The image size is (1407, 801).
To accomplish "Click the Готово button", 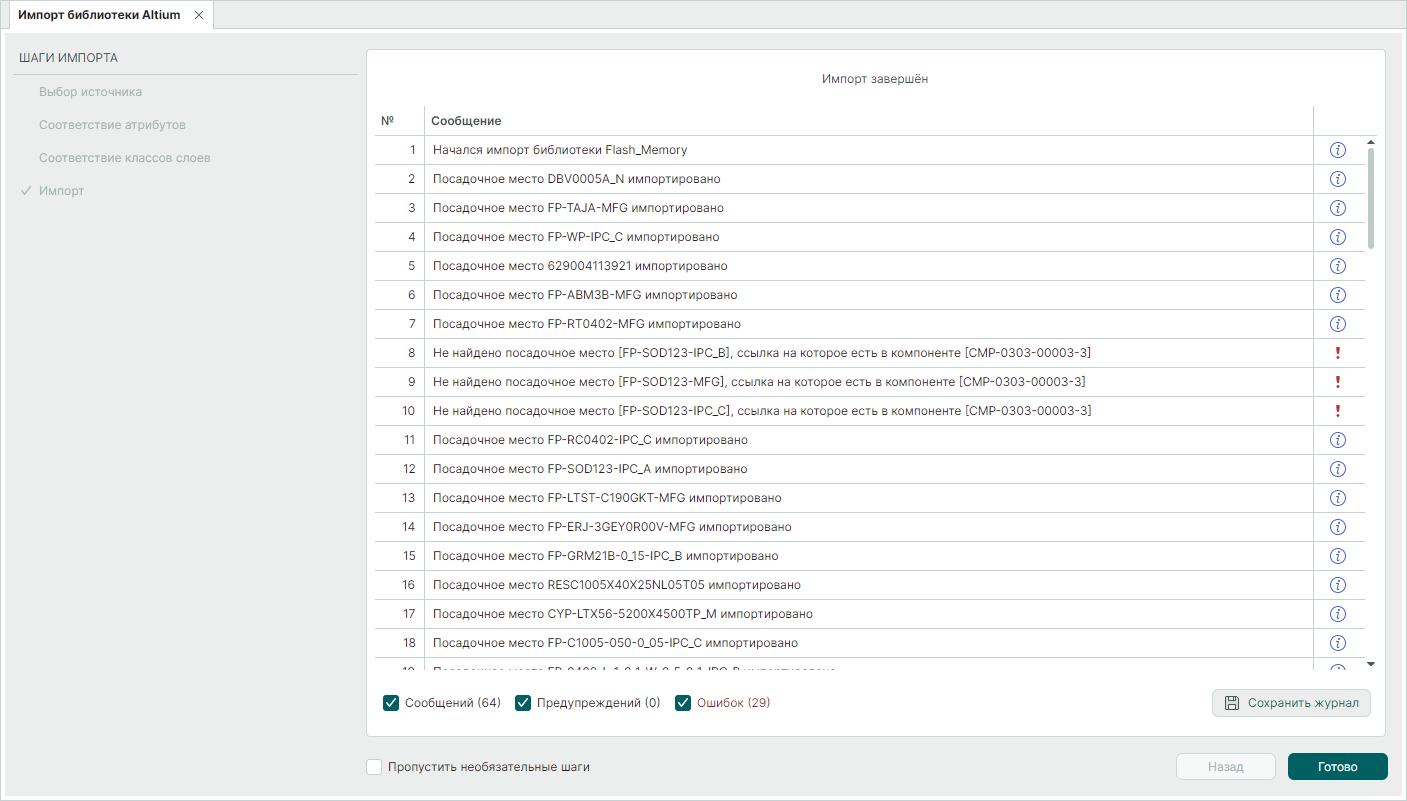I will click(1338, 767).
